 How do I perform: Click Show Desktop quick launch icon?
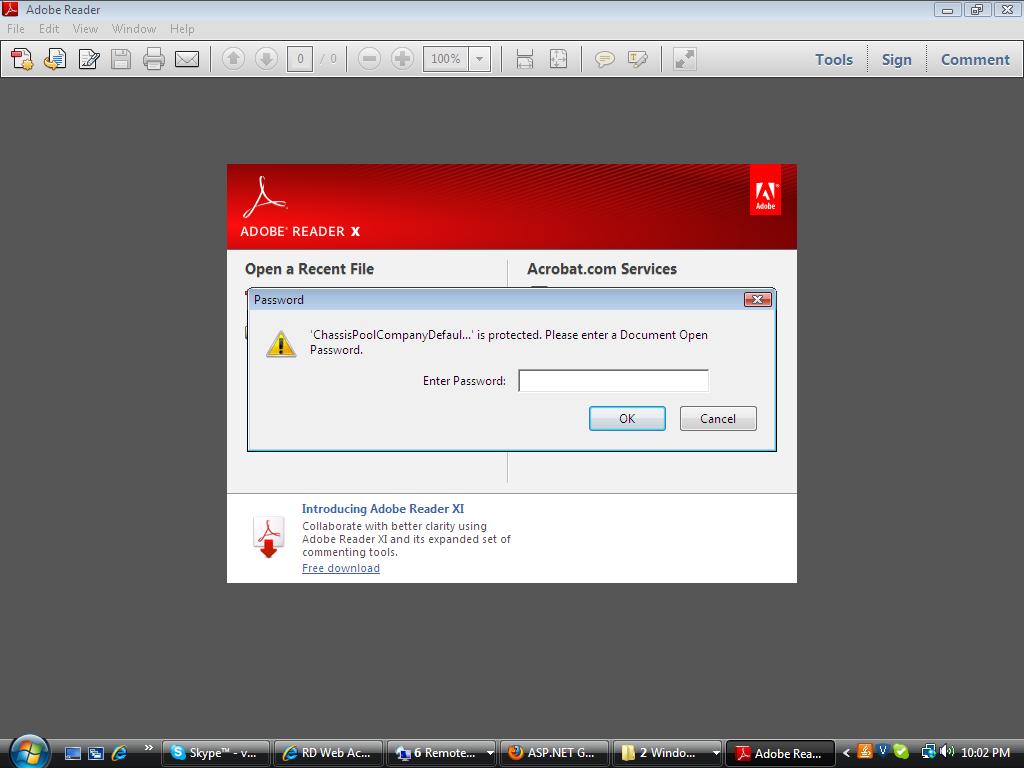coord(72,754)
